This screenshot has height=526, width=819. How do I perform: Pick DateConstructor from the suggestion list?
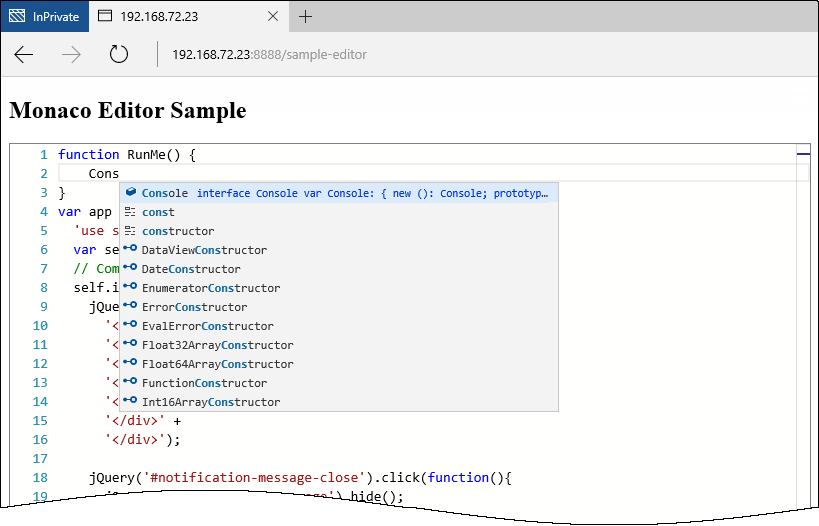[x=191, y=269]
